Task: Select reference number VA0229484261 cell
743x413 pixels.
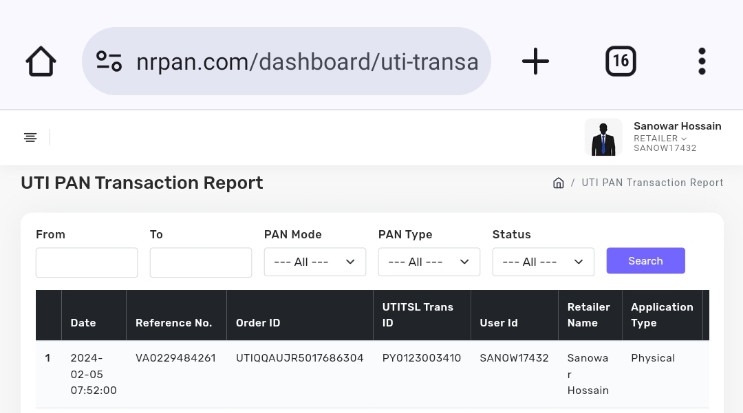Action: pyautogui.click(x=175, y=358)
